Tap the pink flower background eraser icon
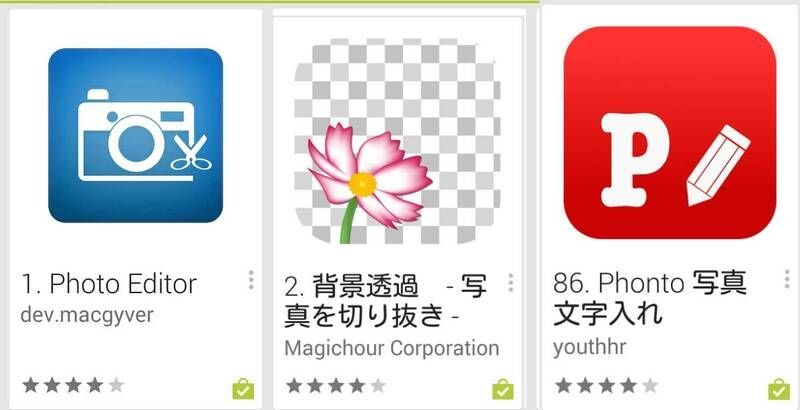800x410 pixels. click(x=397, y=141)
